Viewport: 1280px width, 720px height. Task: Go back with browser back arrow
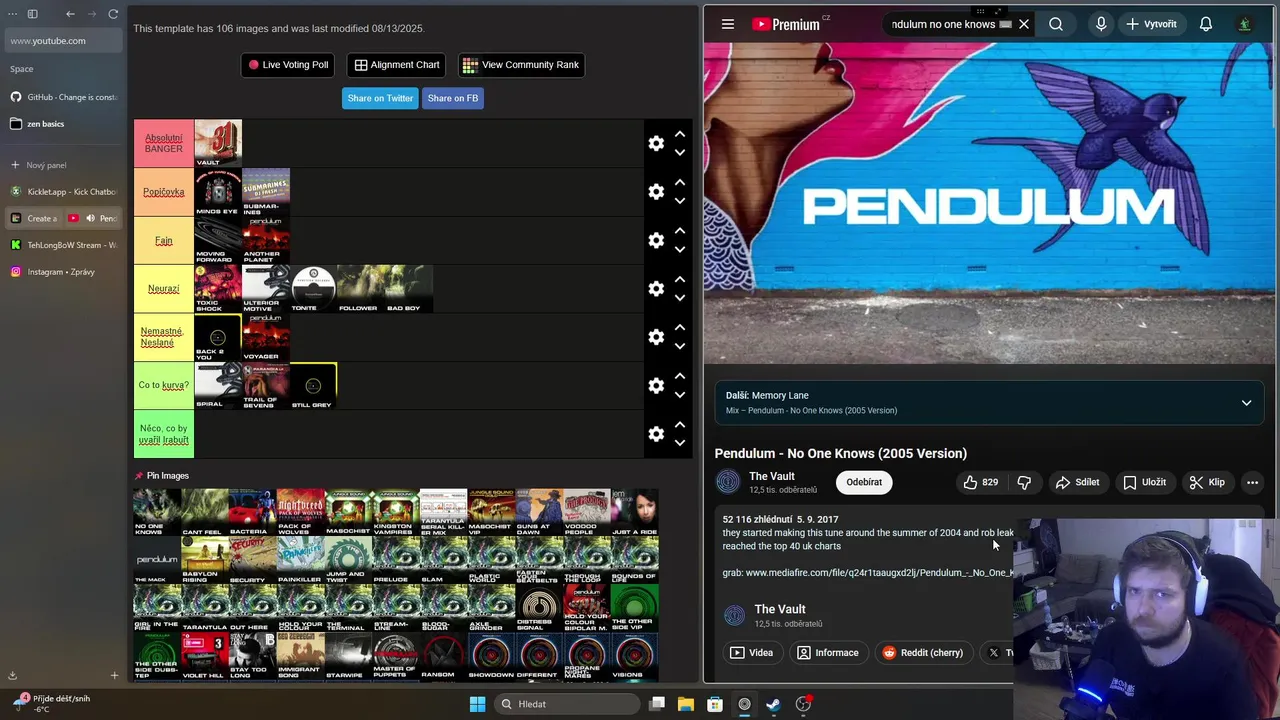70,14
